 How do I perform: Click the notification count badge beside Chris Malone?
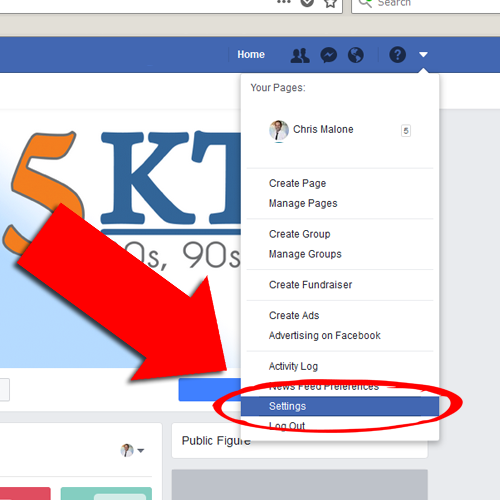tap(406, 131)
